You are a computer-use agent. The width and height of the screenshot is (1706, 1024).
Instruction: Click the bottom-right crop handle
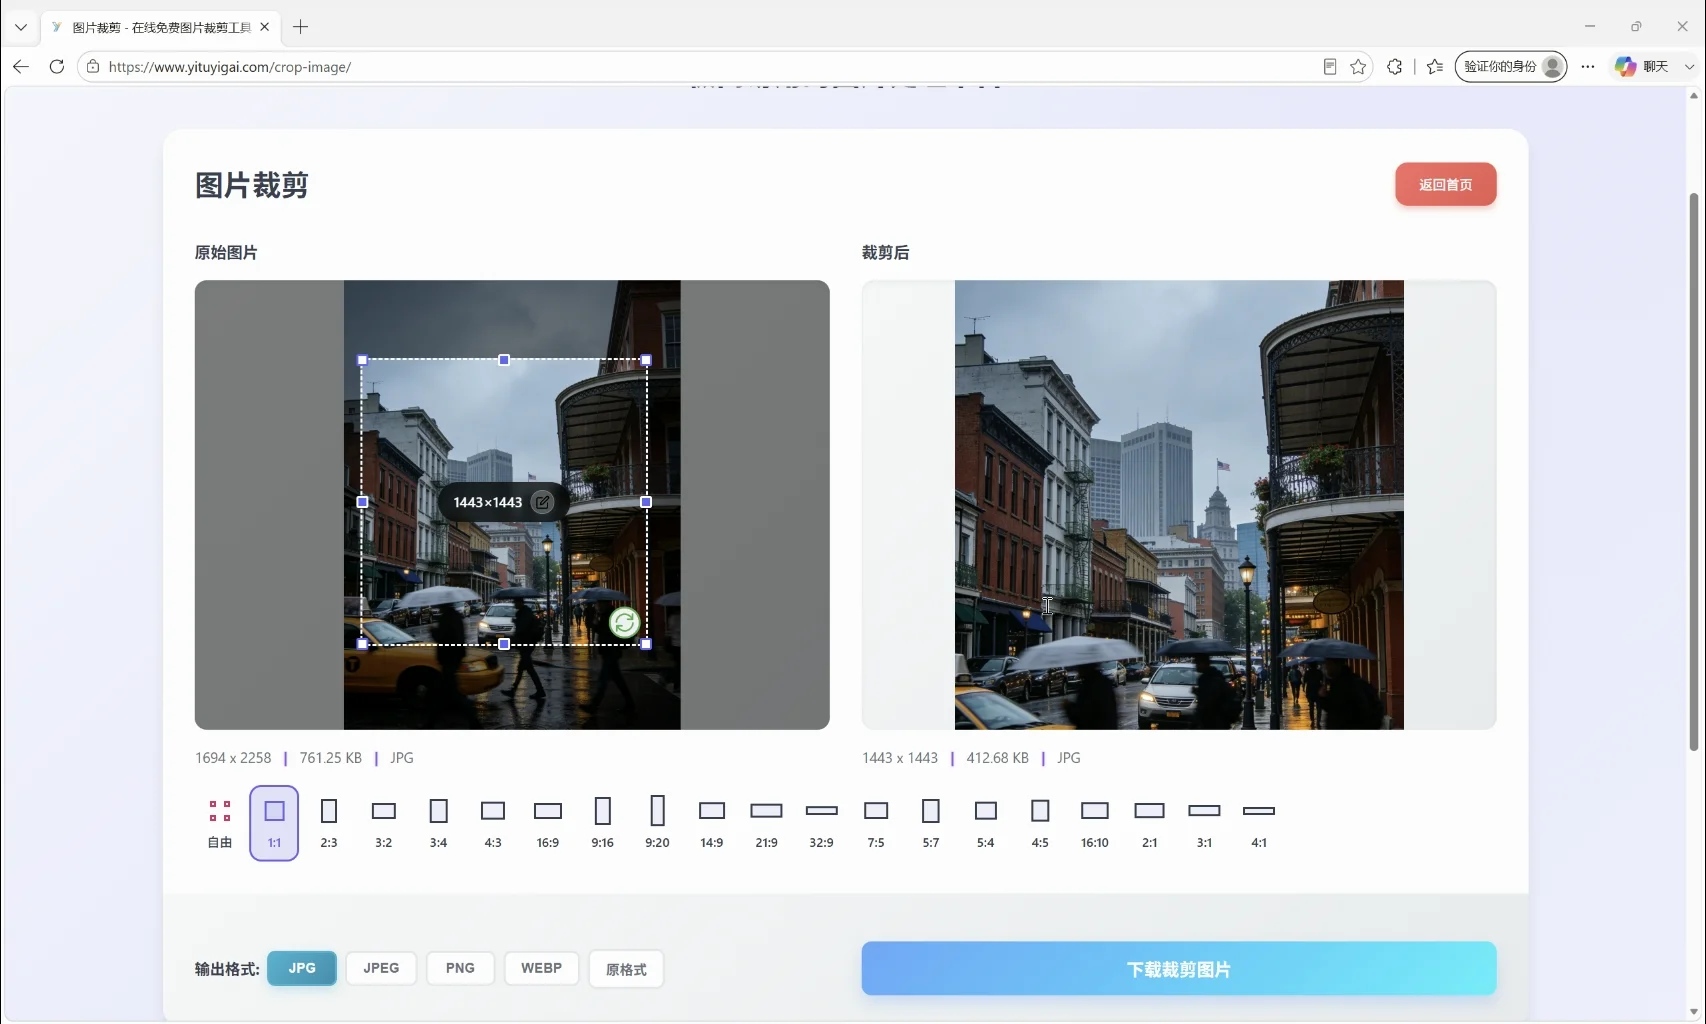[x=646, y=644]
